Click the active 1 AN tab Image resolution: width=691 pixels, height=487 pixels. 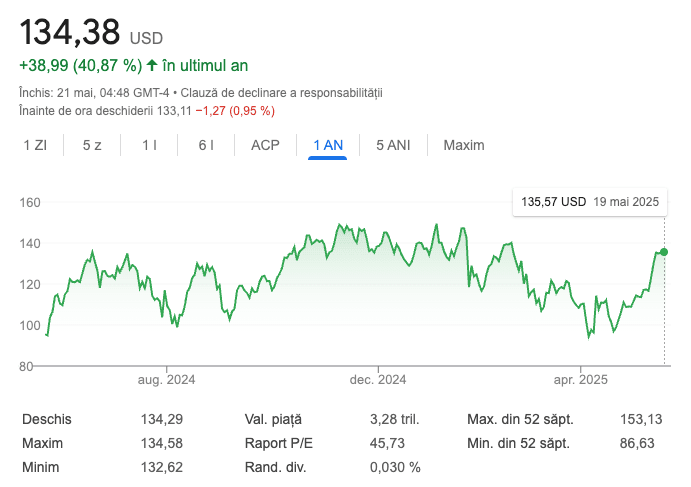328,145
